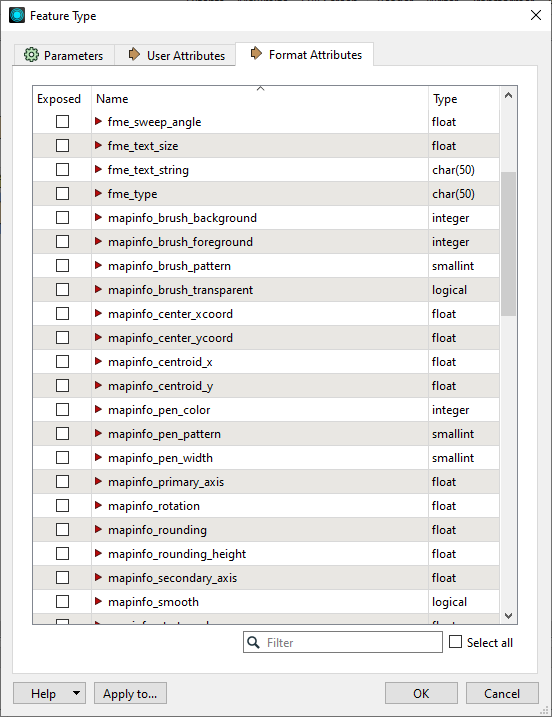This screenshot has width=552, height=717.
Task: Click the red arrow beside mapinfo_brush_pattern
Action: (x=98, y=265)
